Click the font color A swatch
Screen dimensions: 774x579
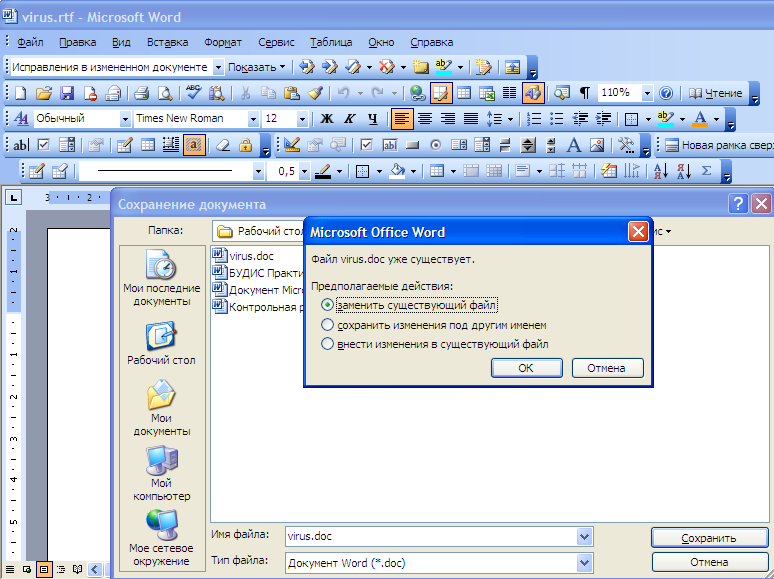[700, 118]
